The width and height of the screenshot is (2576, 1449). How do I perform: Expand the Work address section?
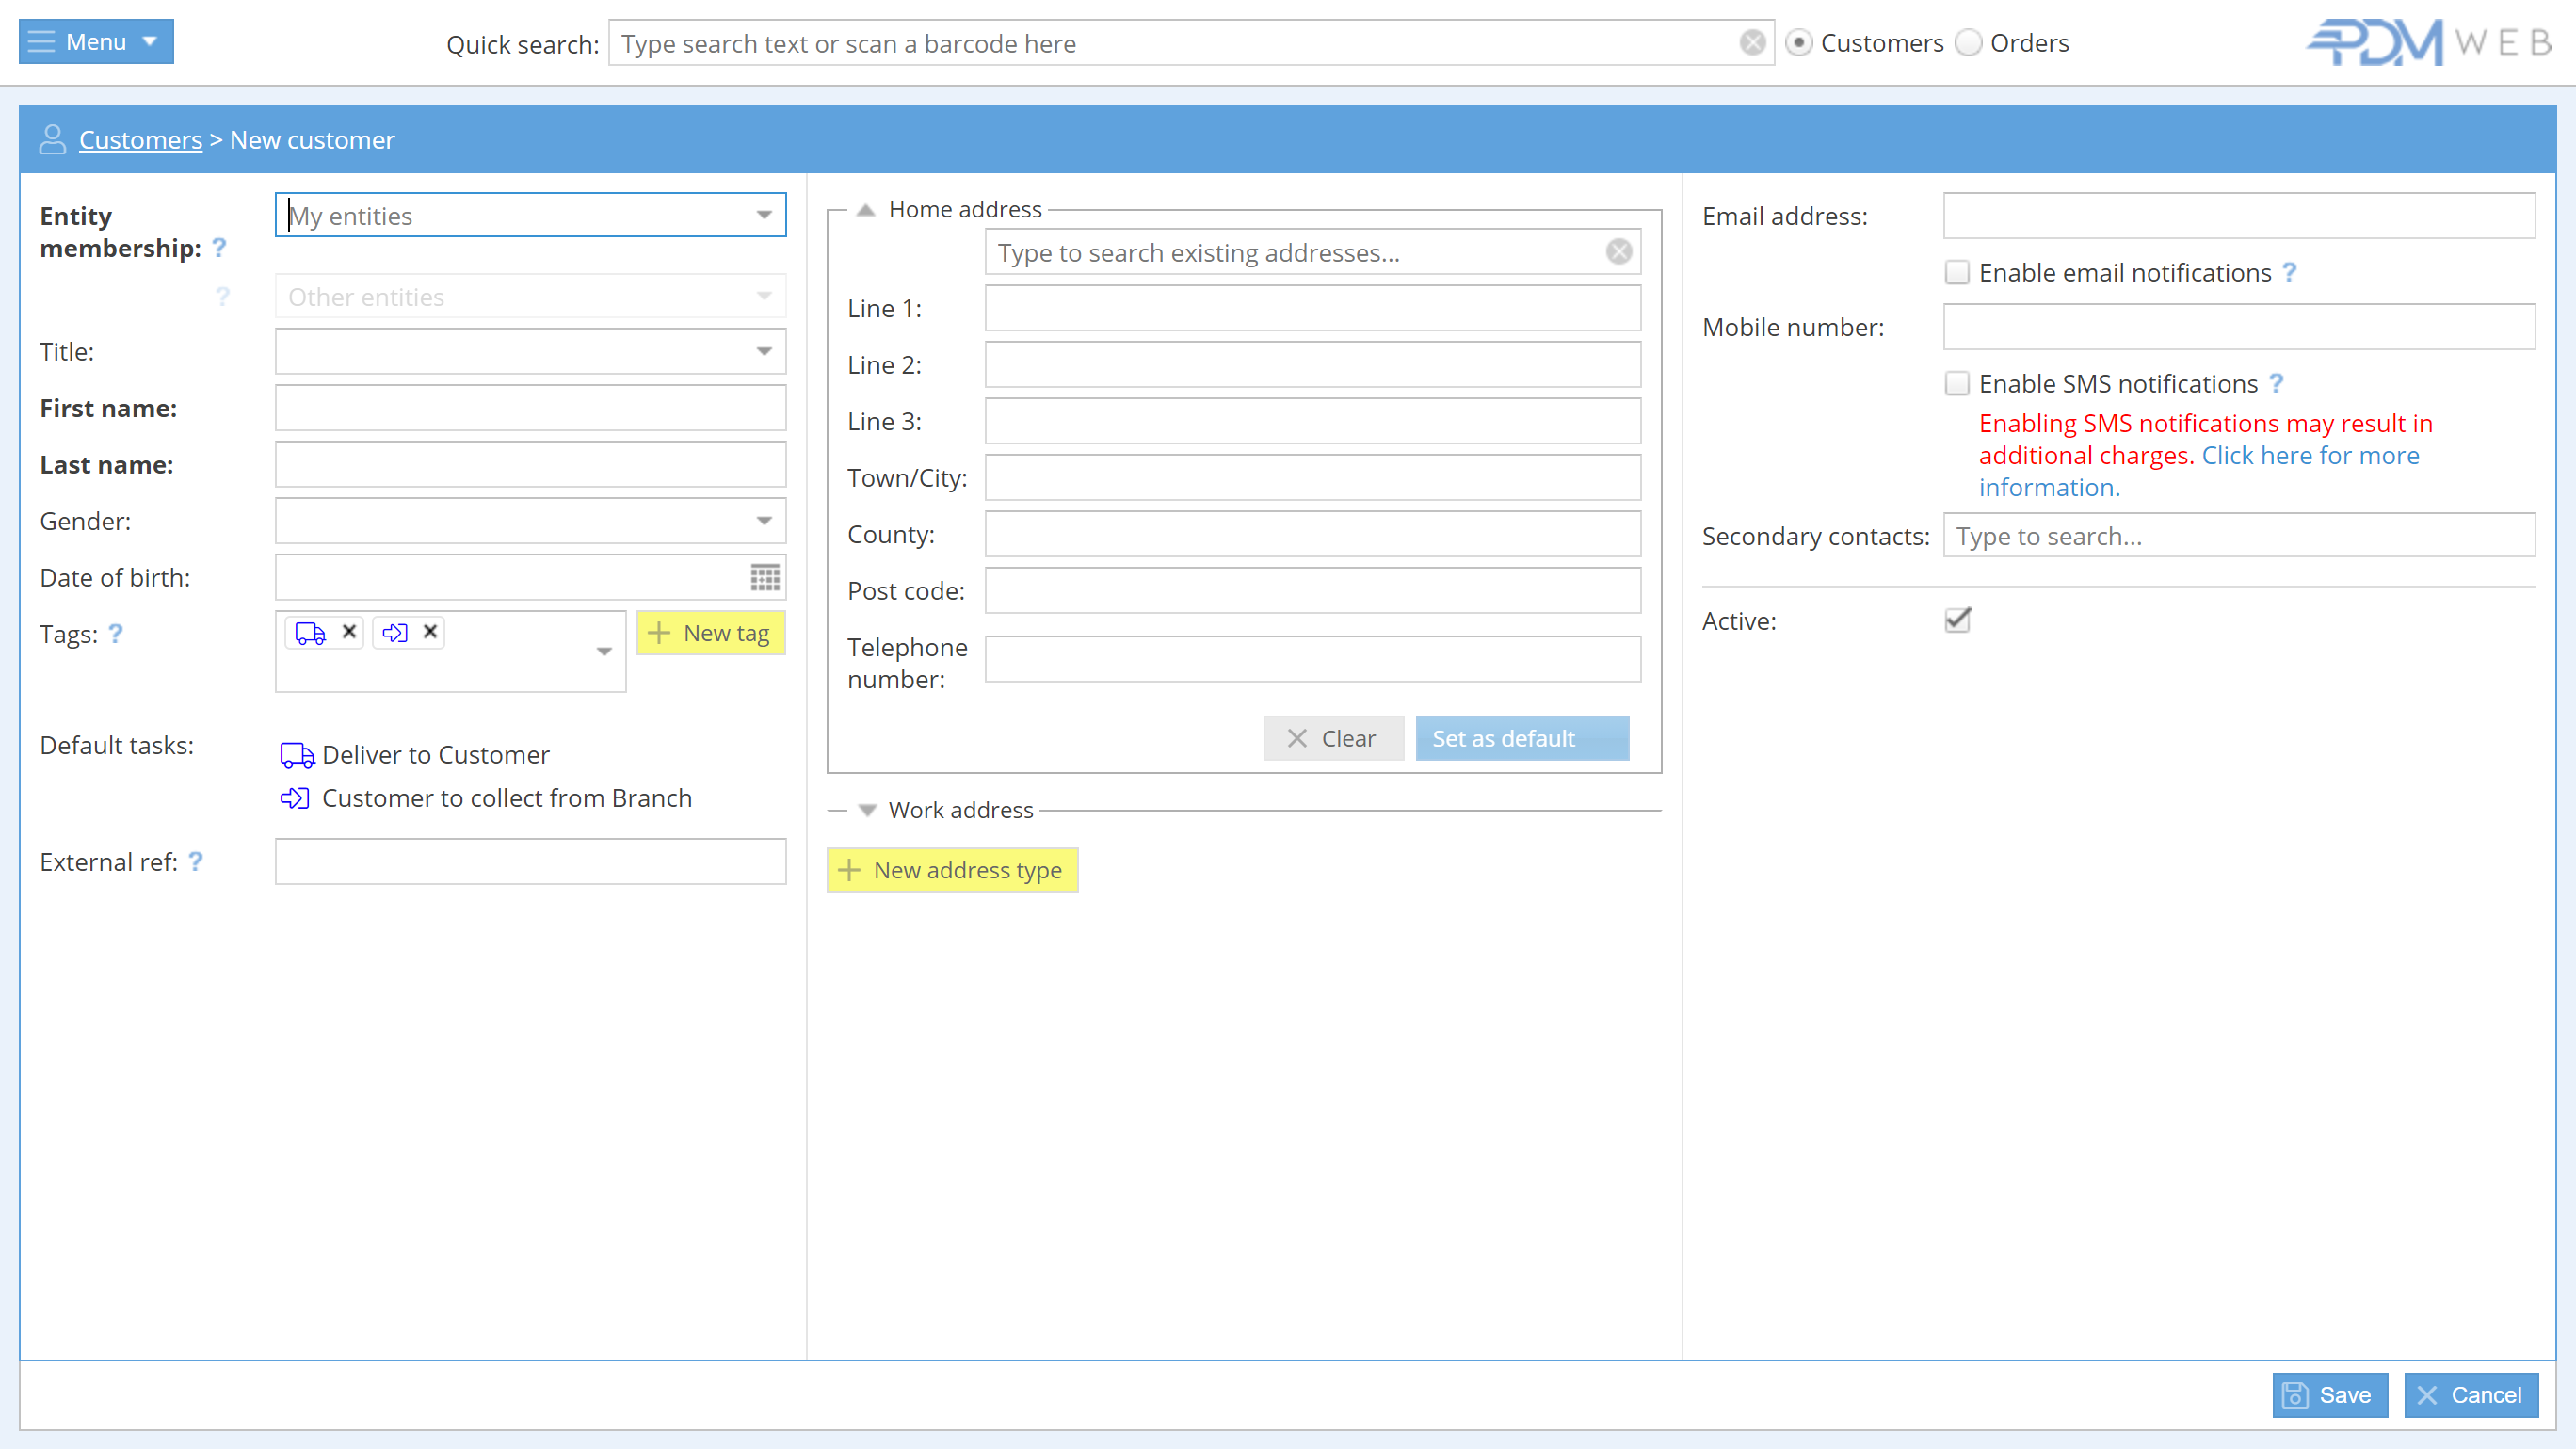click(x=867, y=810)
